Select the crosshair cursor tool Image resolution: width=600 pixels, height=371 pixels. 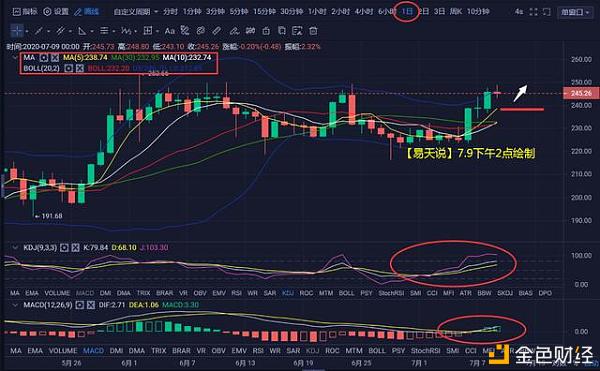(17, 31)
